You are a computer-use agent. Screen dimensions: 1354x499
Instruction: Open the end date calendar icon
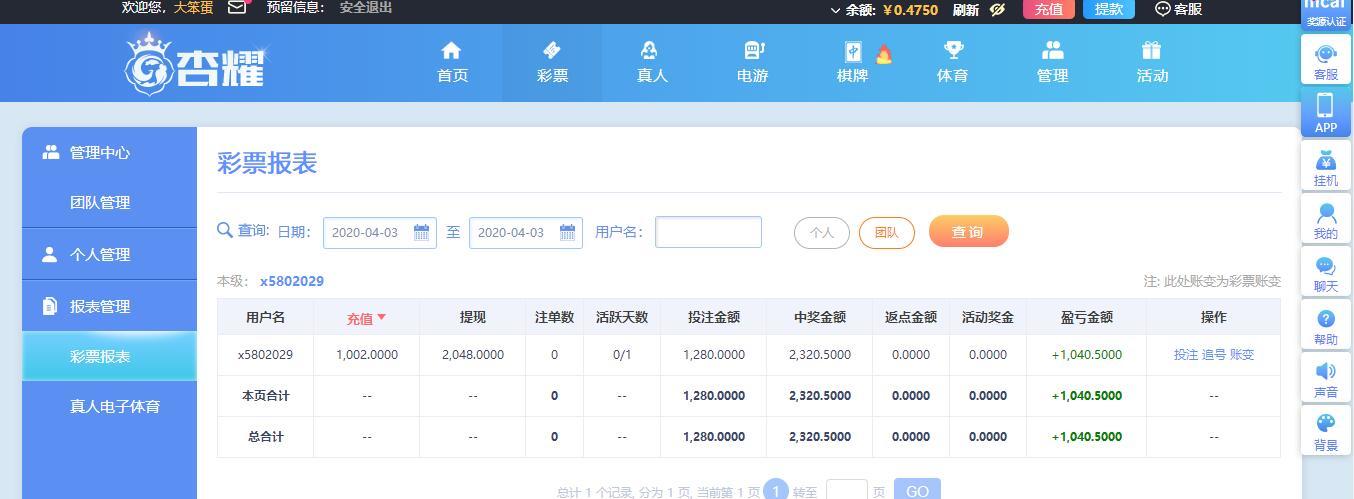(x=567, y=232)
